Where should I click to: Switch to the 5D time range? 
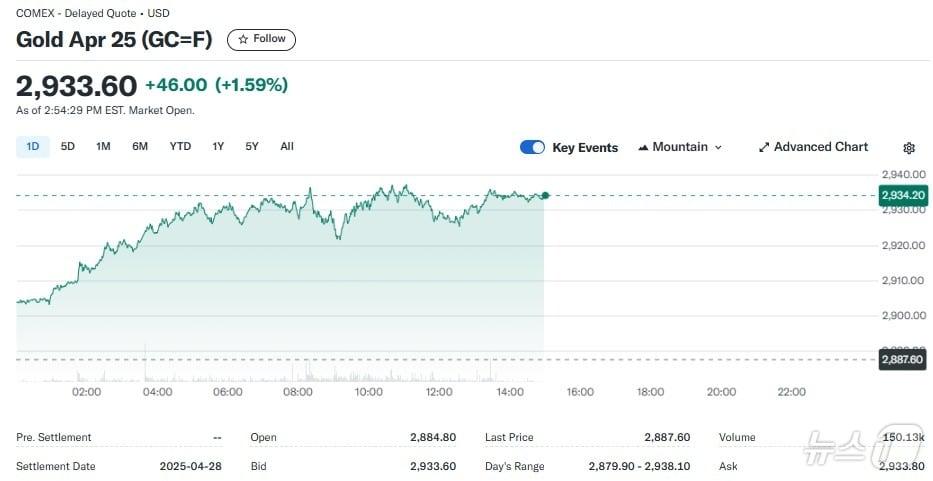click(x=68, y=147)
